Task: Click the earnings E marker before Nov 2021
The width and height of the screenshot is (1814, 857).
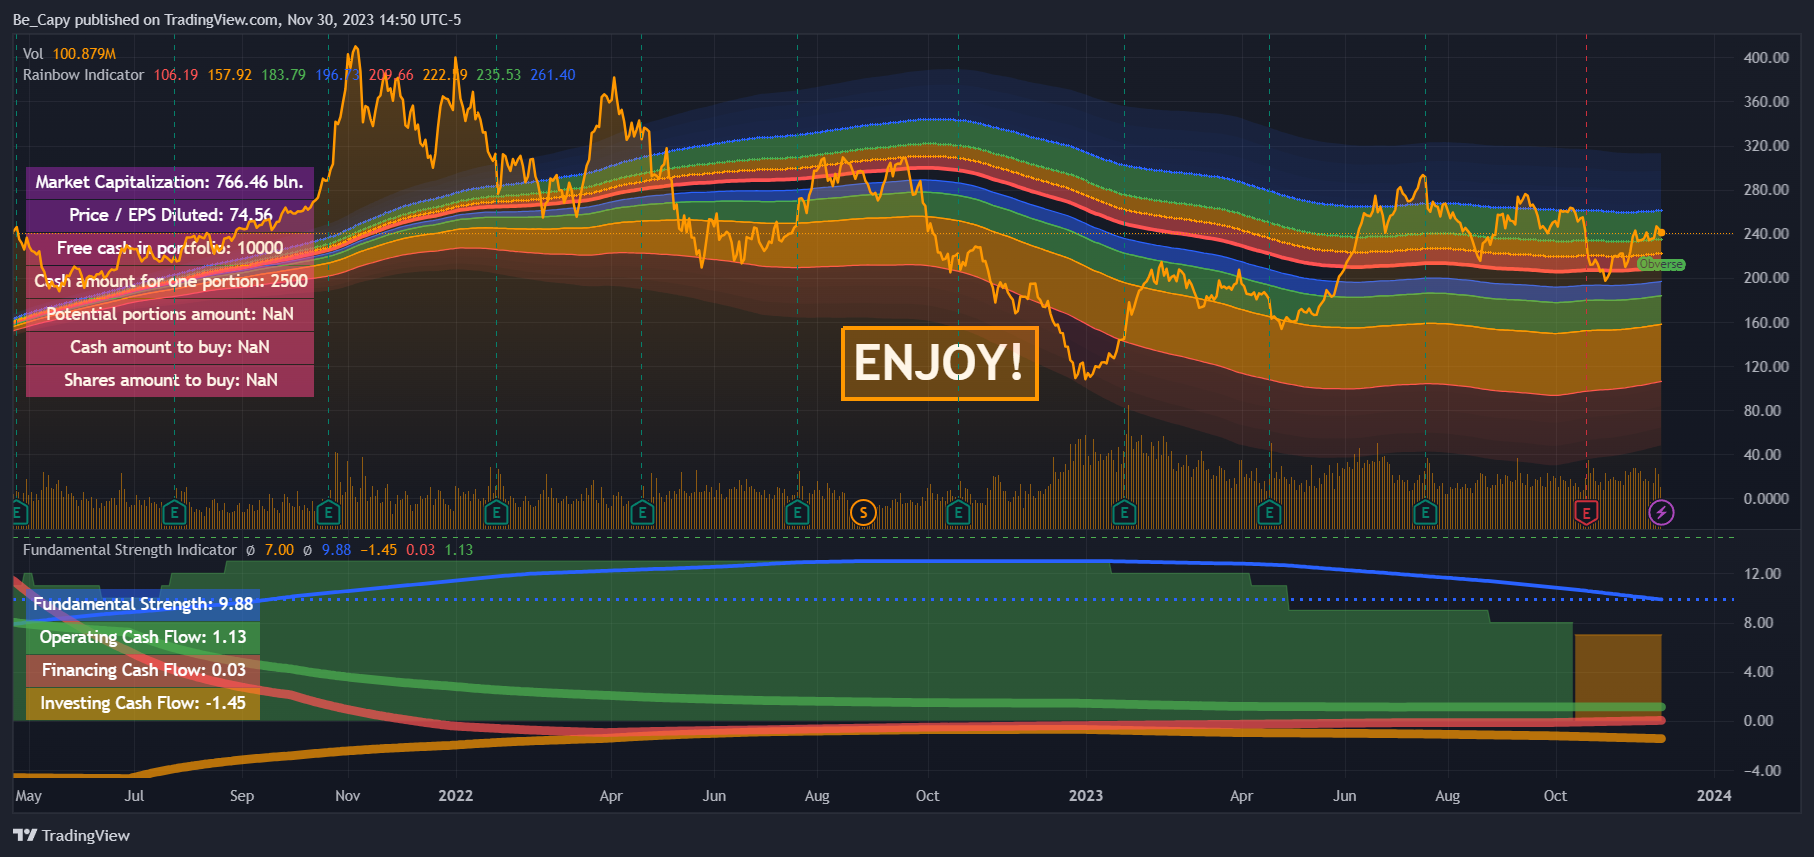Action: [328, 513]
